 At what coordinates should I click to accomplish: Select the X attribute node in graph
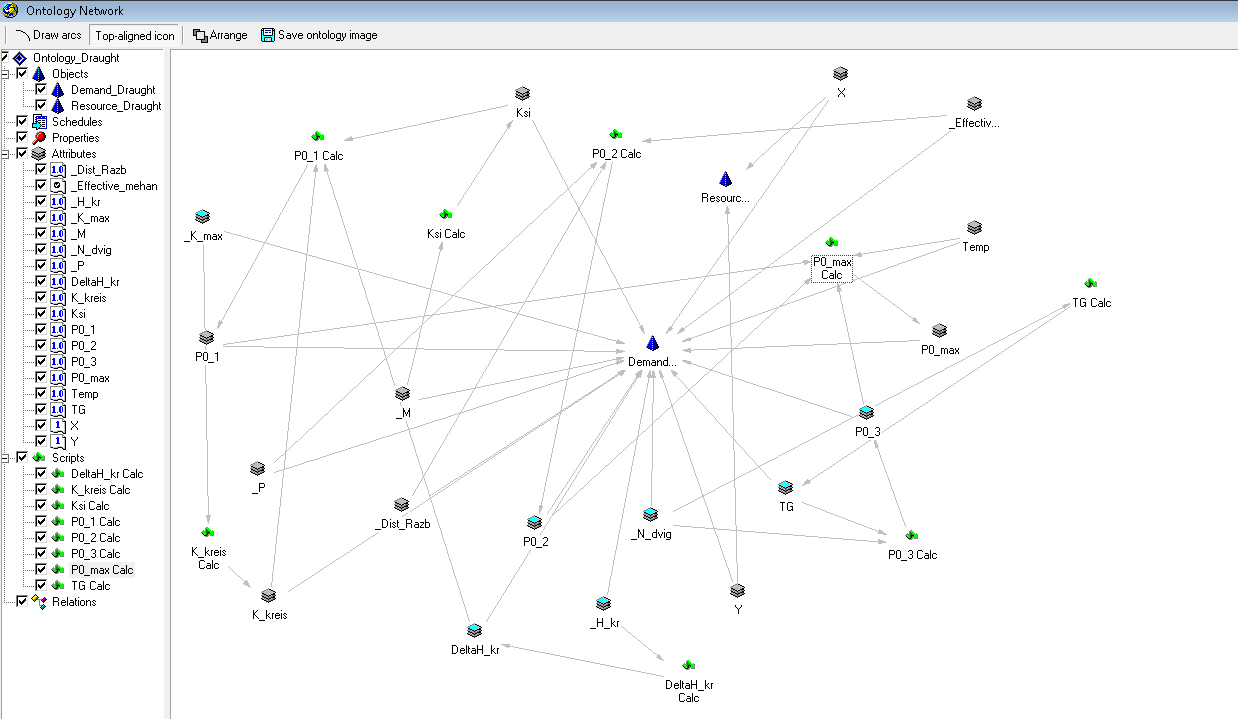click(x=841, y=74)
